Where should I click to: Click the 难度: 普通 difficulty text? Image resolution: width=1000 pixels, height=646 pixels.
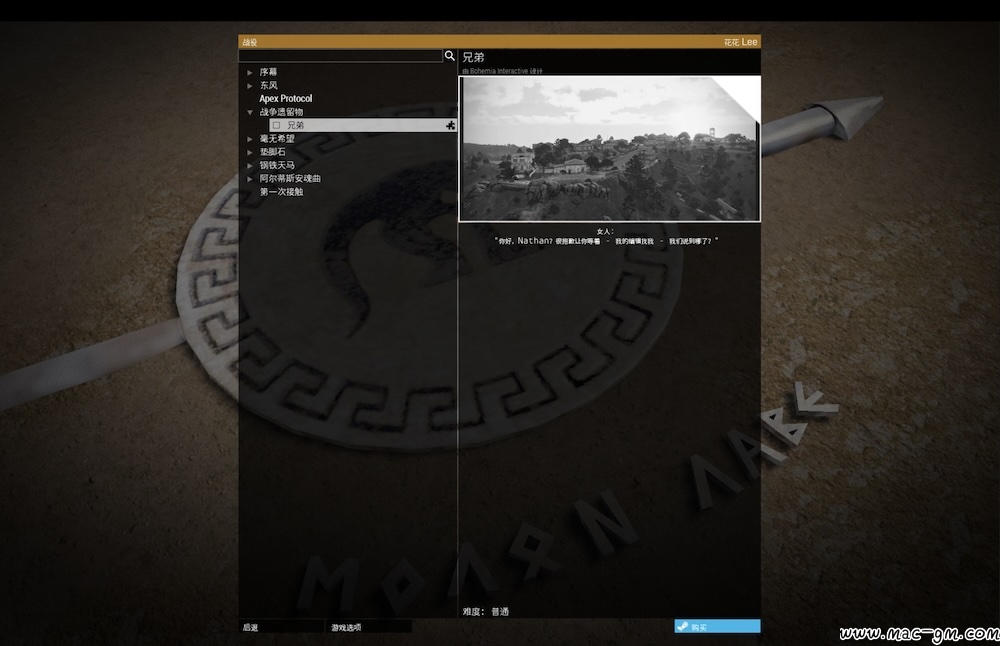tap(486, 612)
